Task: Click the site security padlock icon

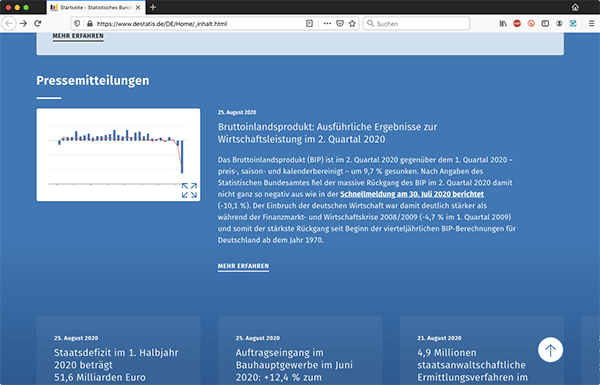Action: click(x=90, y=23)
